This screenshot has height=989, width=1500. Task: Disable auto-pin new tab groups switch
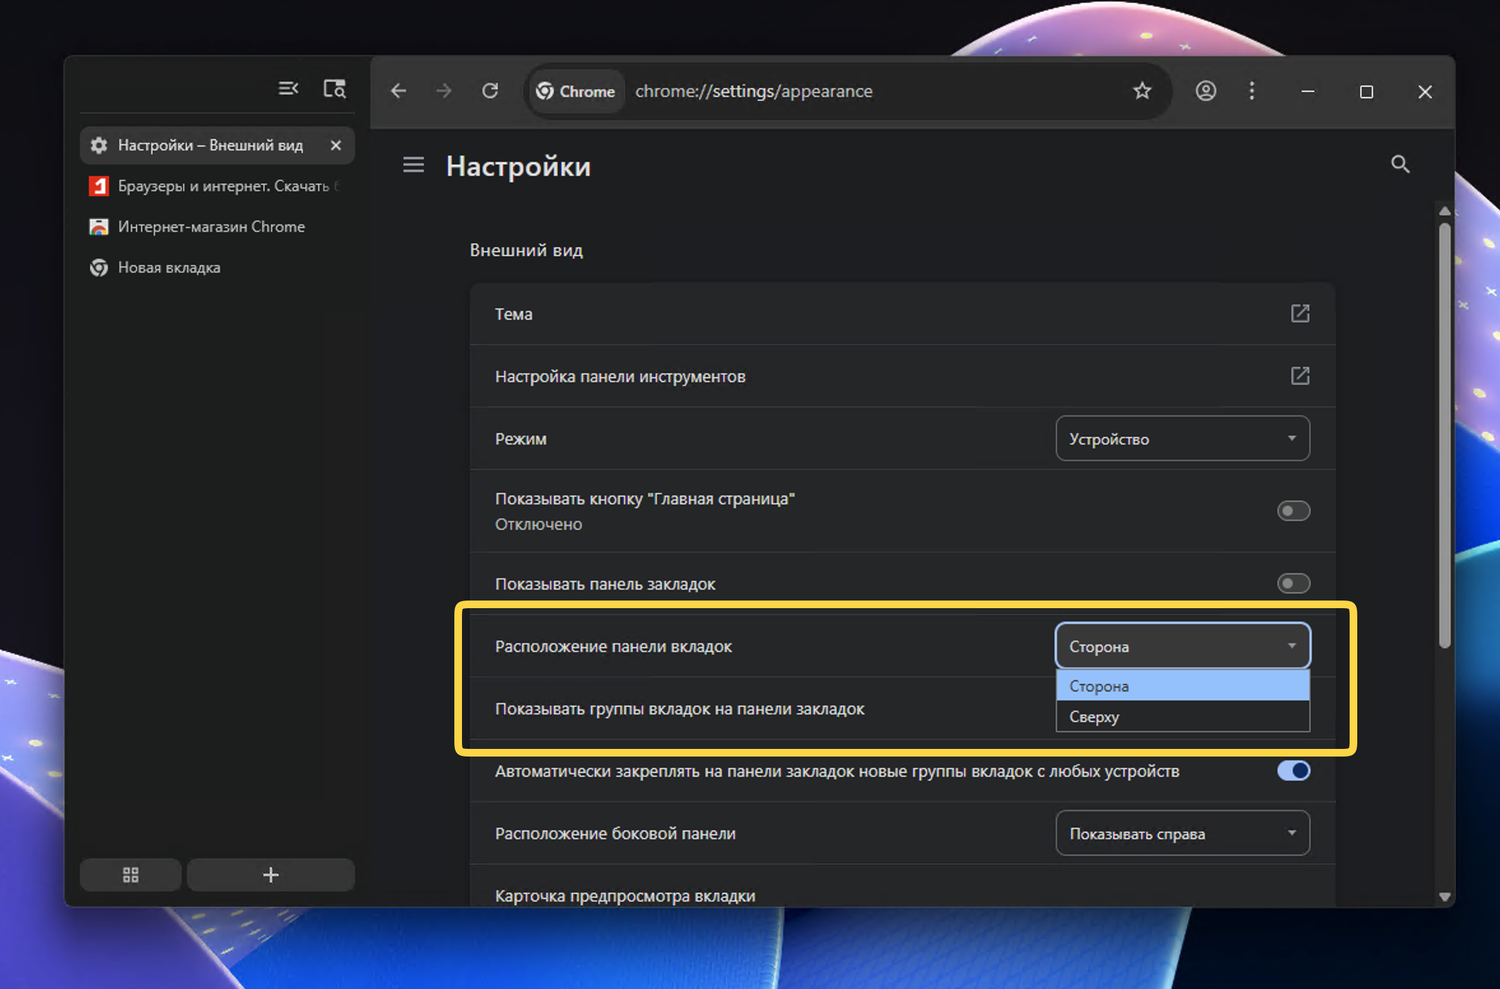1293,771
